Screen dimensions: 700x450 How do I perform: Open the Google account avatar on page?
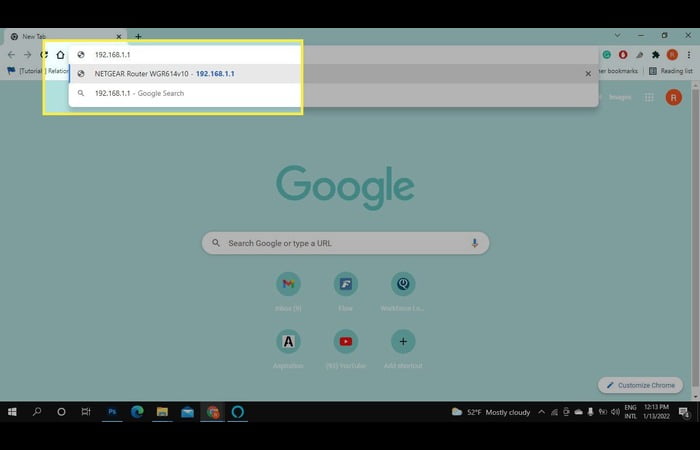click(x=674, y=97)
